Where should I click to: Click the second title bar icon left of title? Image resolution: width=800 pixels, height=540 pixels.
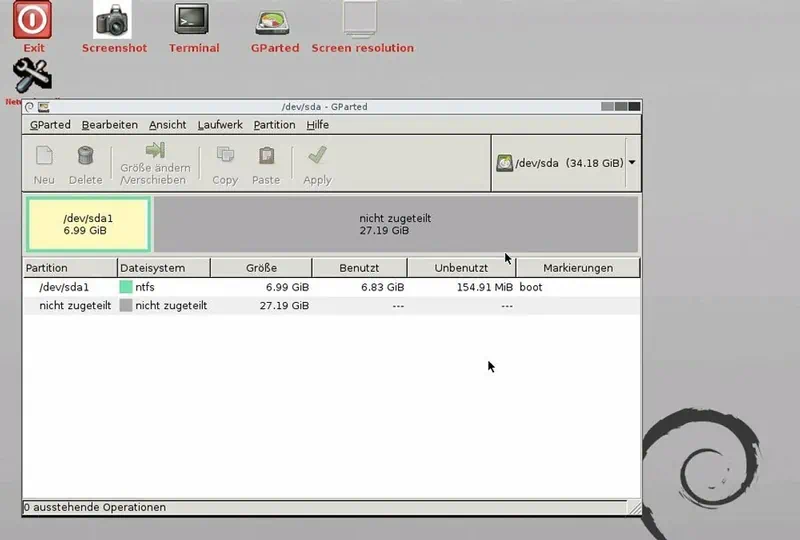click(43, 107)
